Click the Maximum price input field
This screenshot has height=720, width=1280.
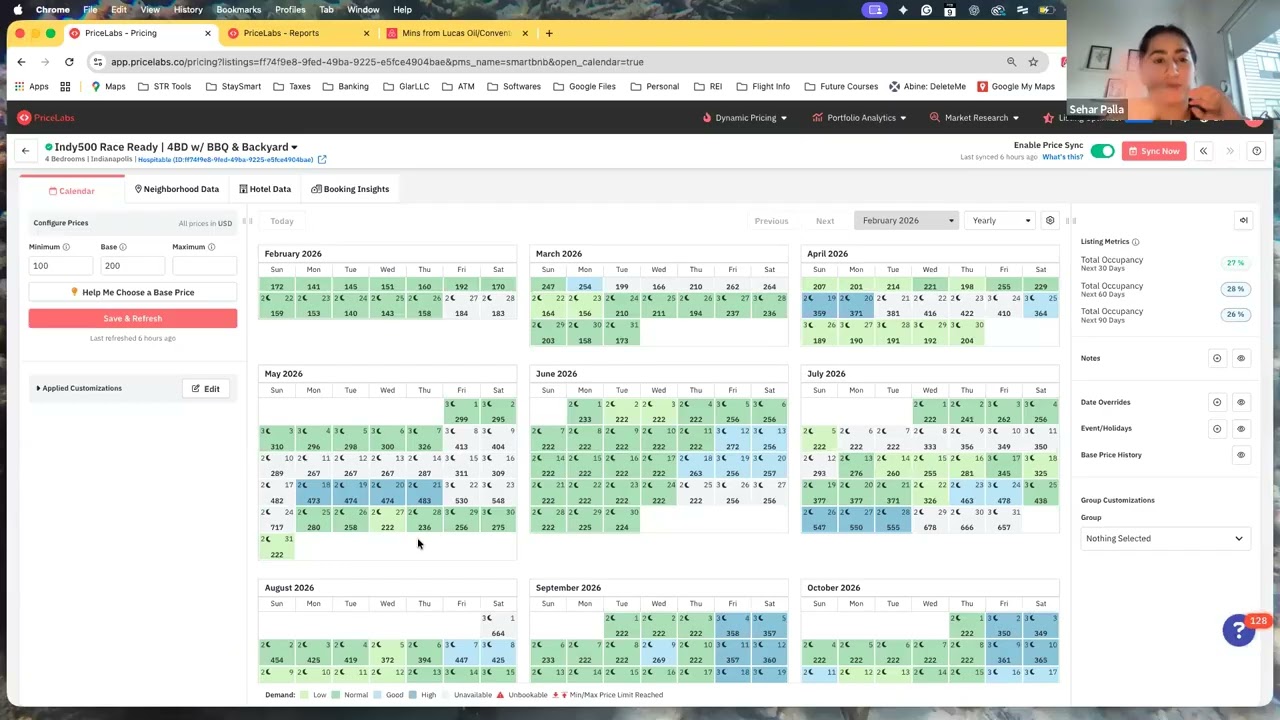tap(204, 266)
